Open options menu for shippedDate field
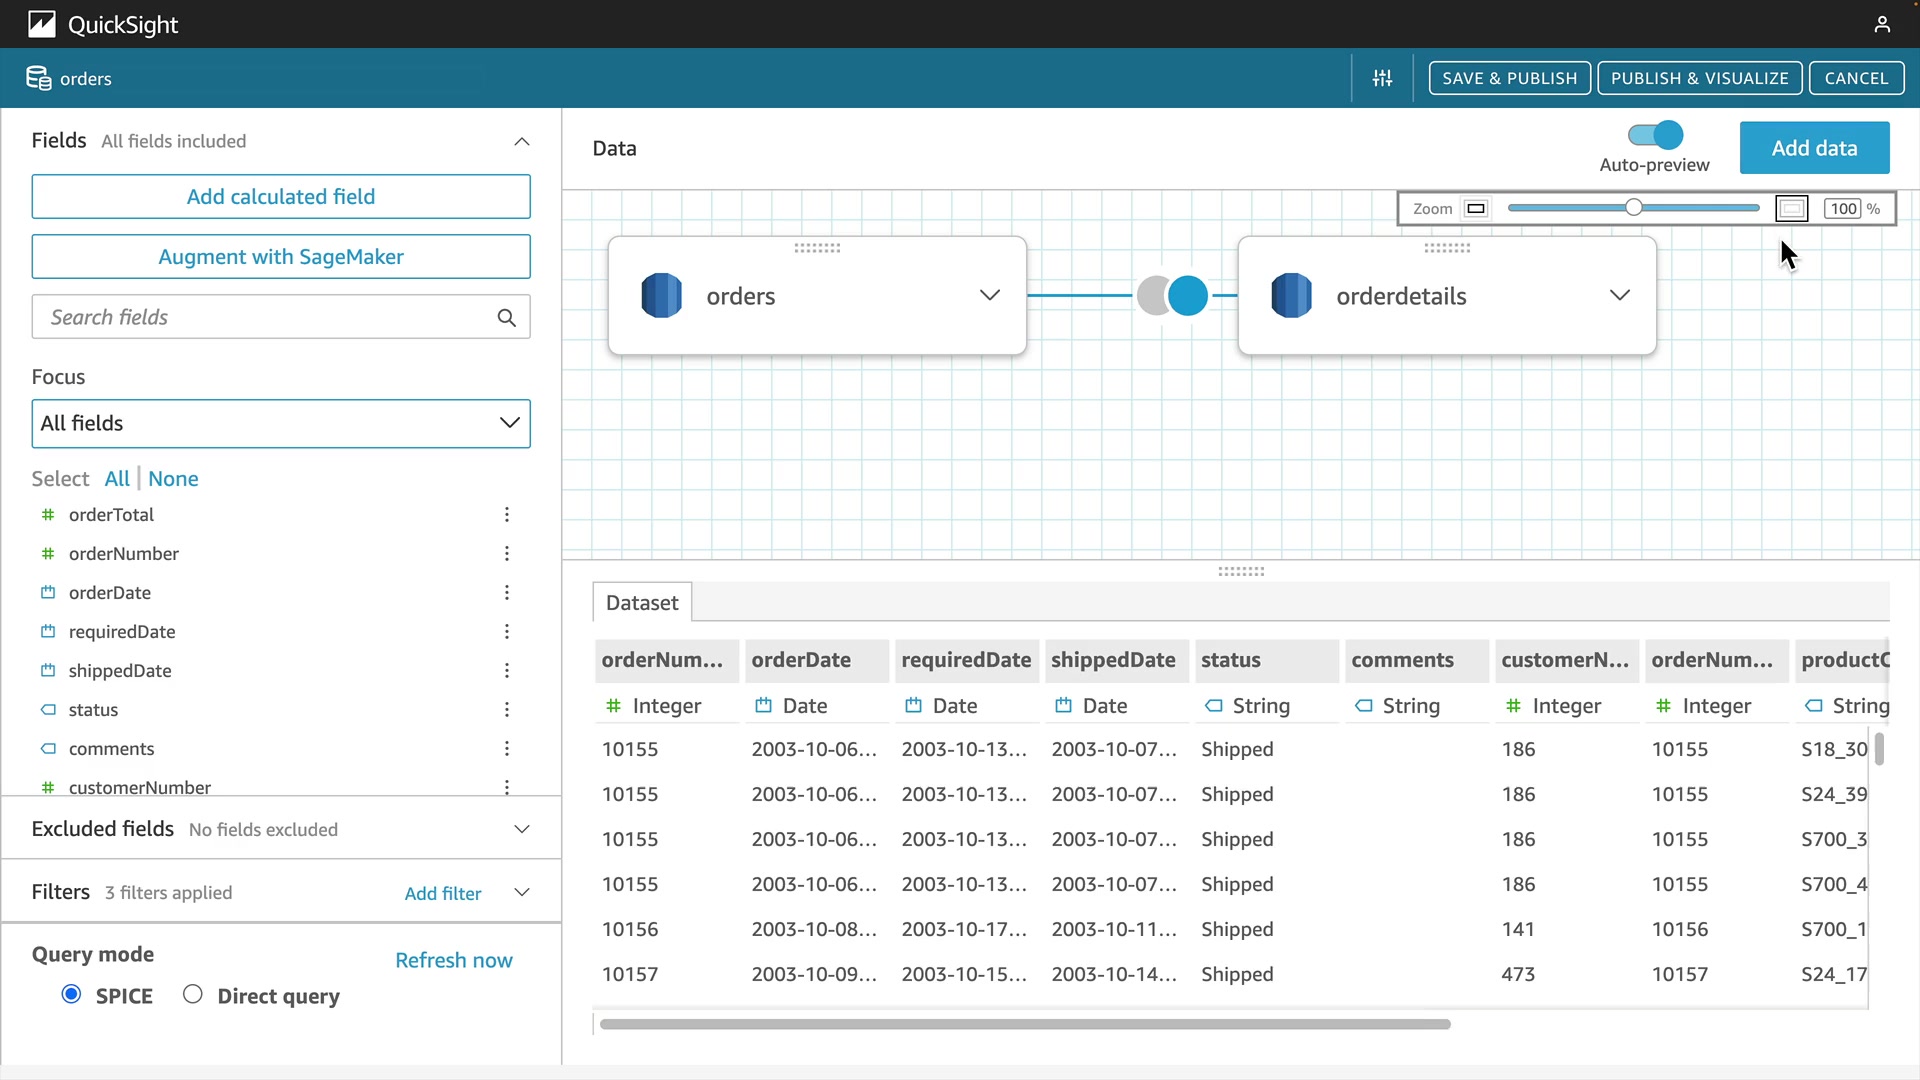The image size is (1920, 1080). pos(507,671)
